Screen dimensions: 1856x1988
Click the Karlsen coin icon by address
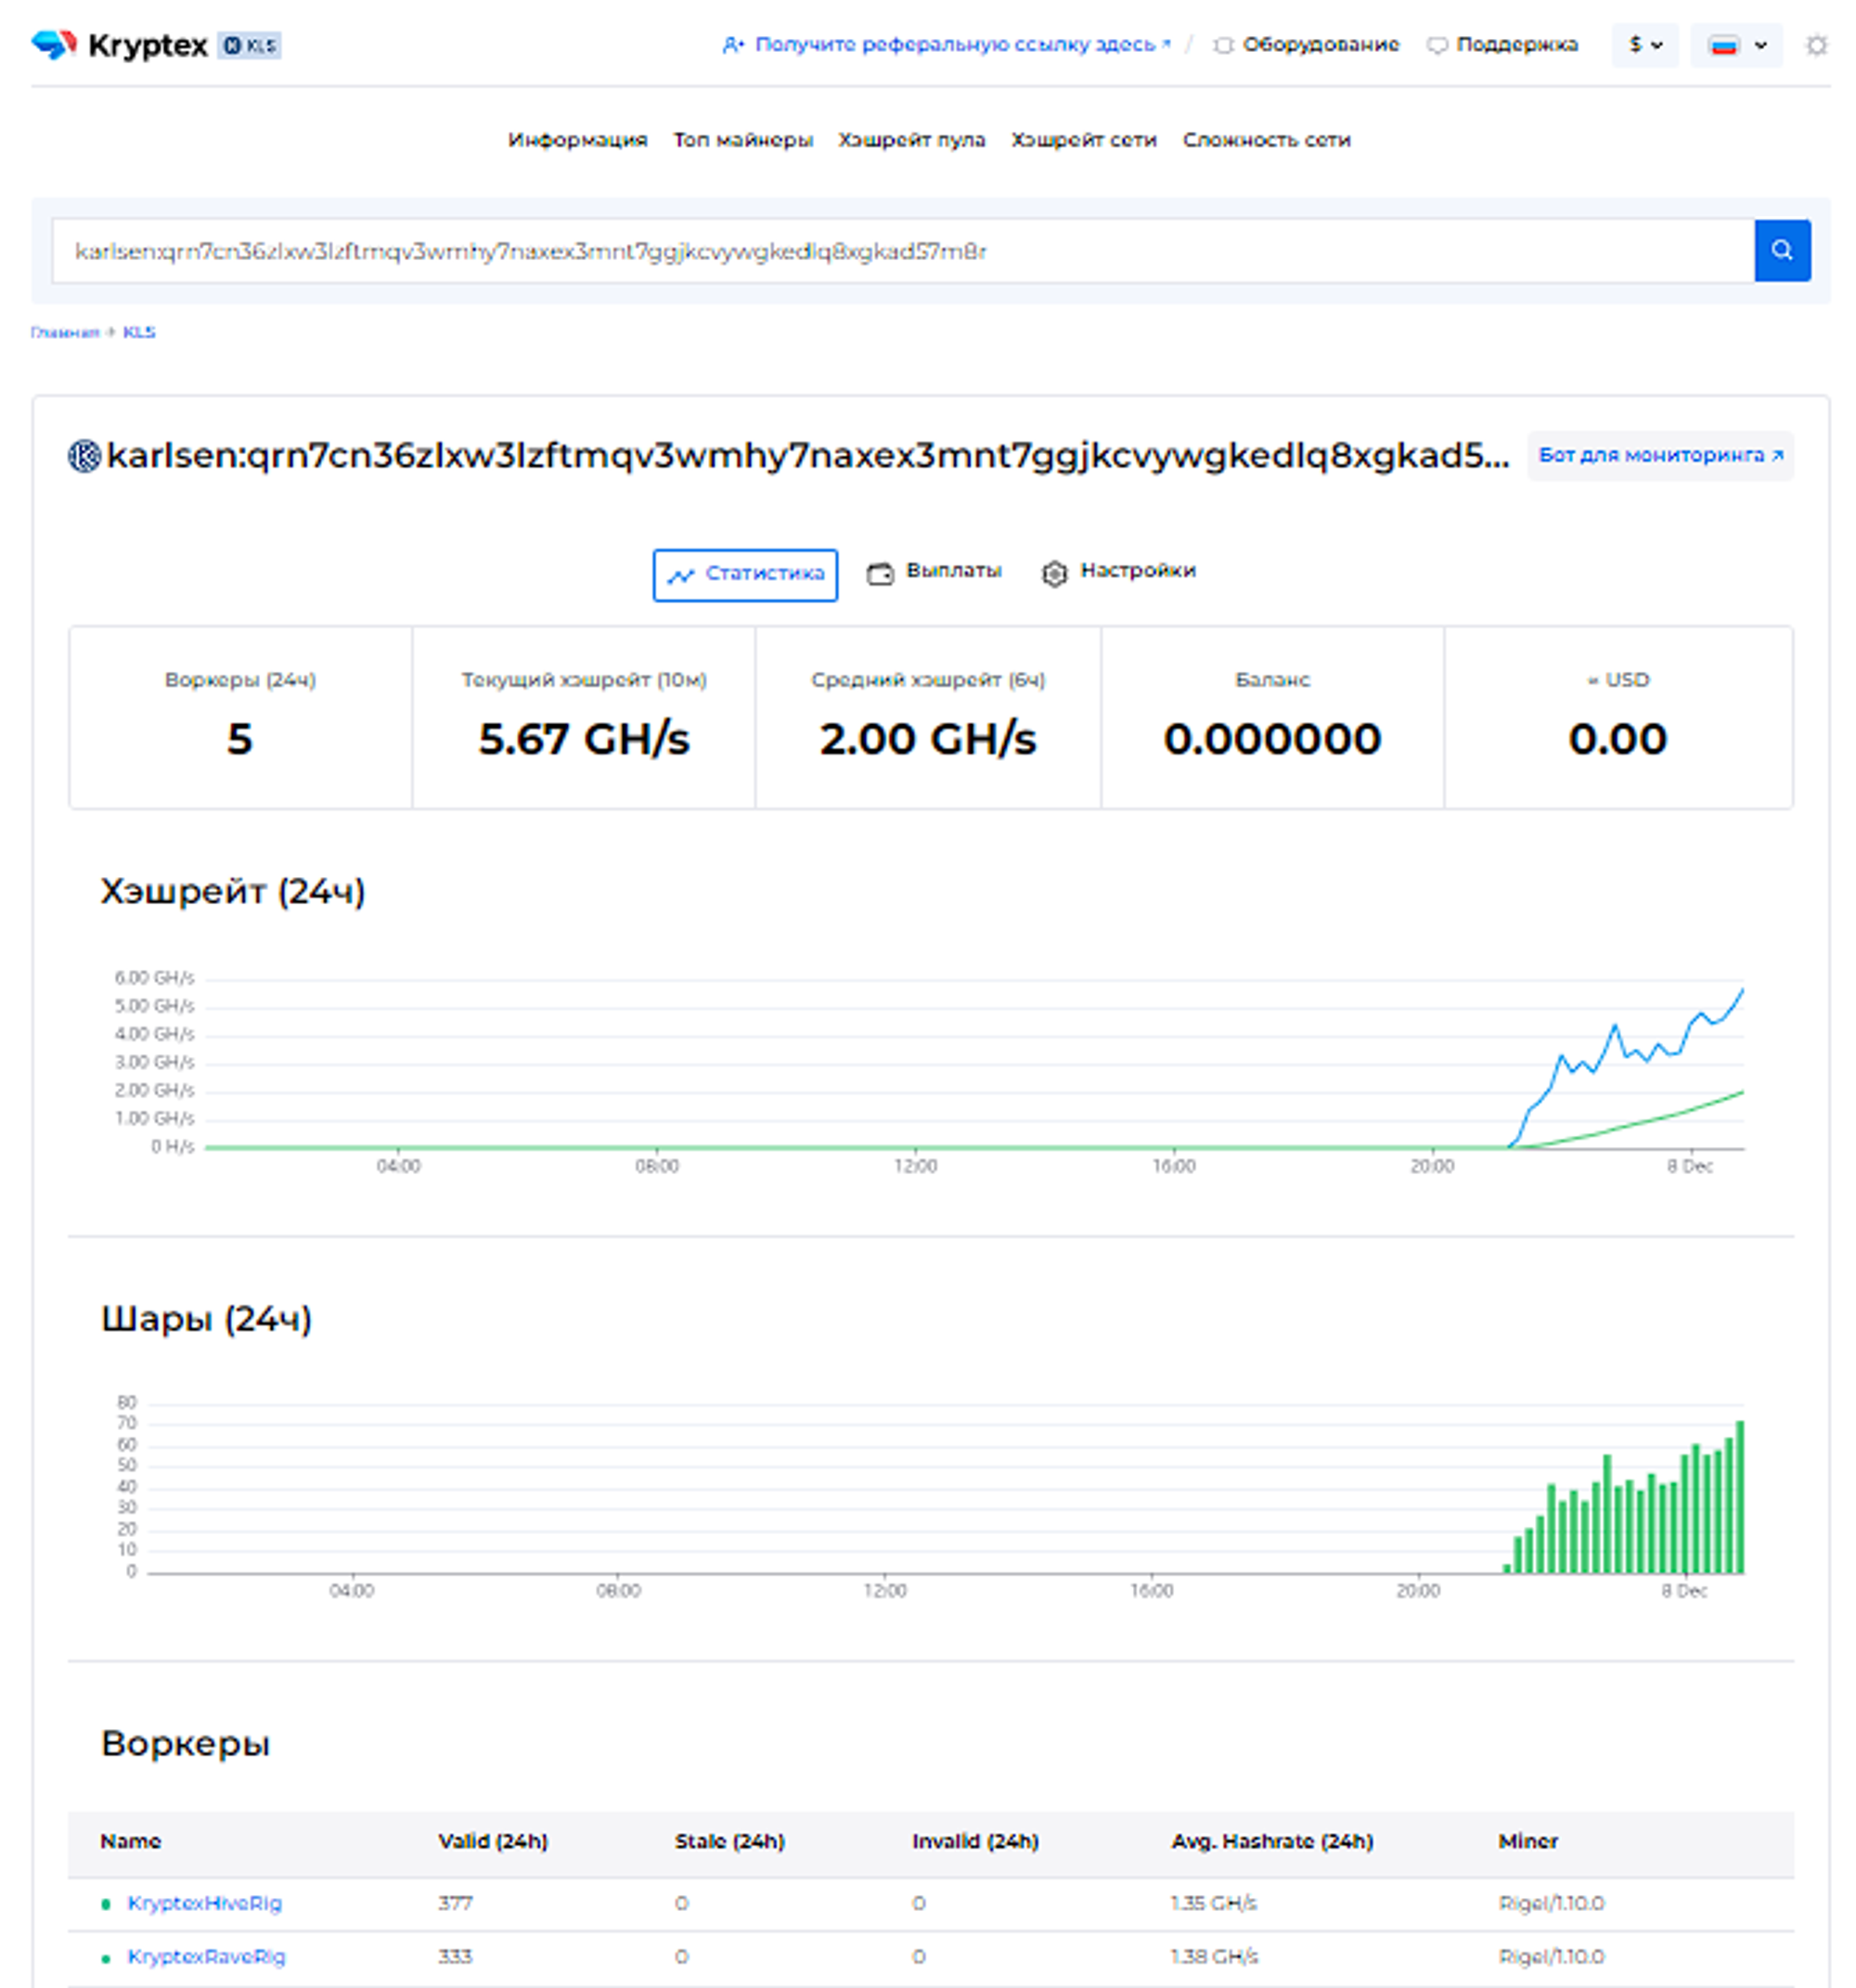(x=85, y=456)
